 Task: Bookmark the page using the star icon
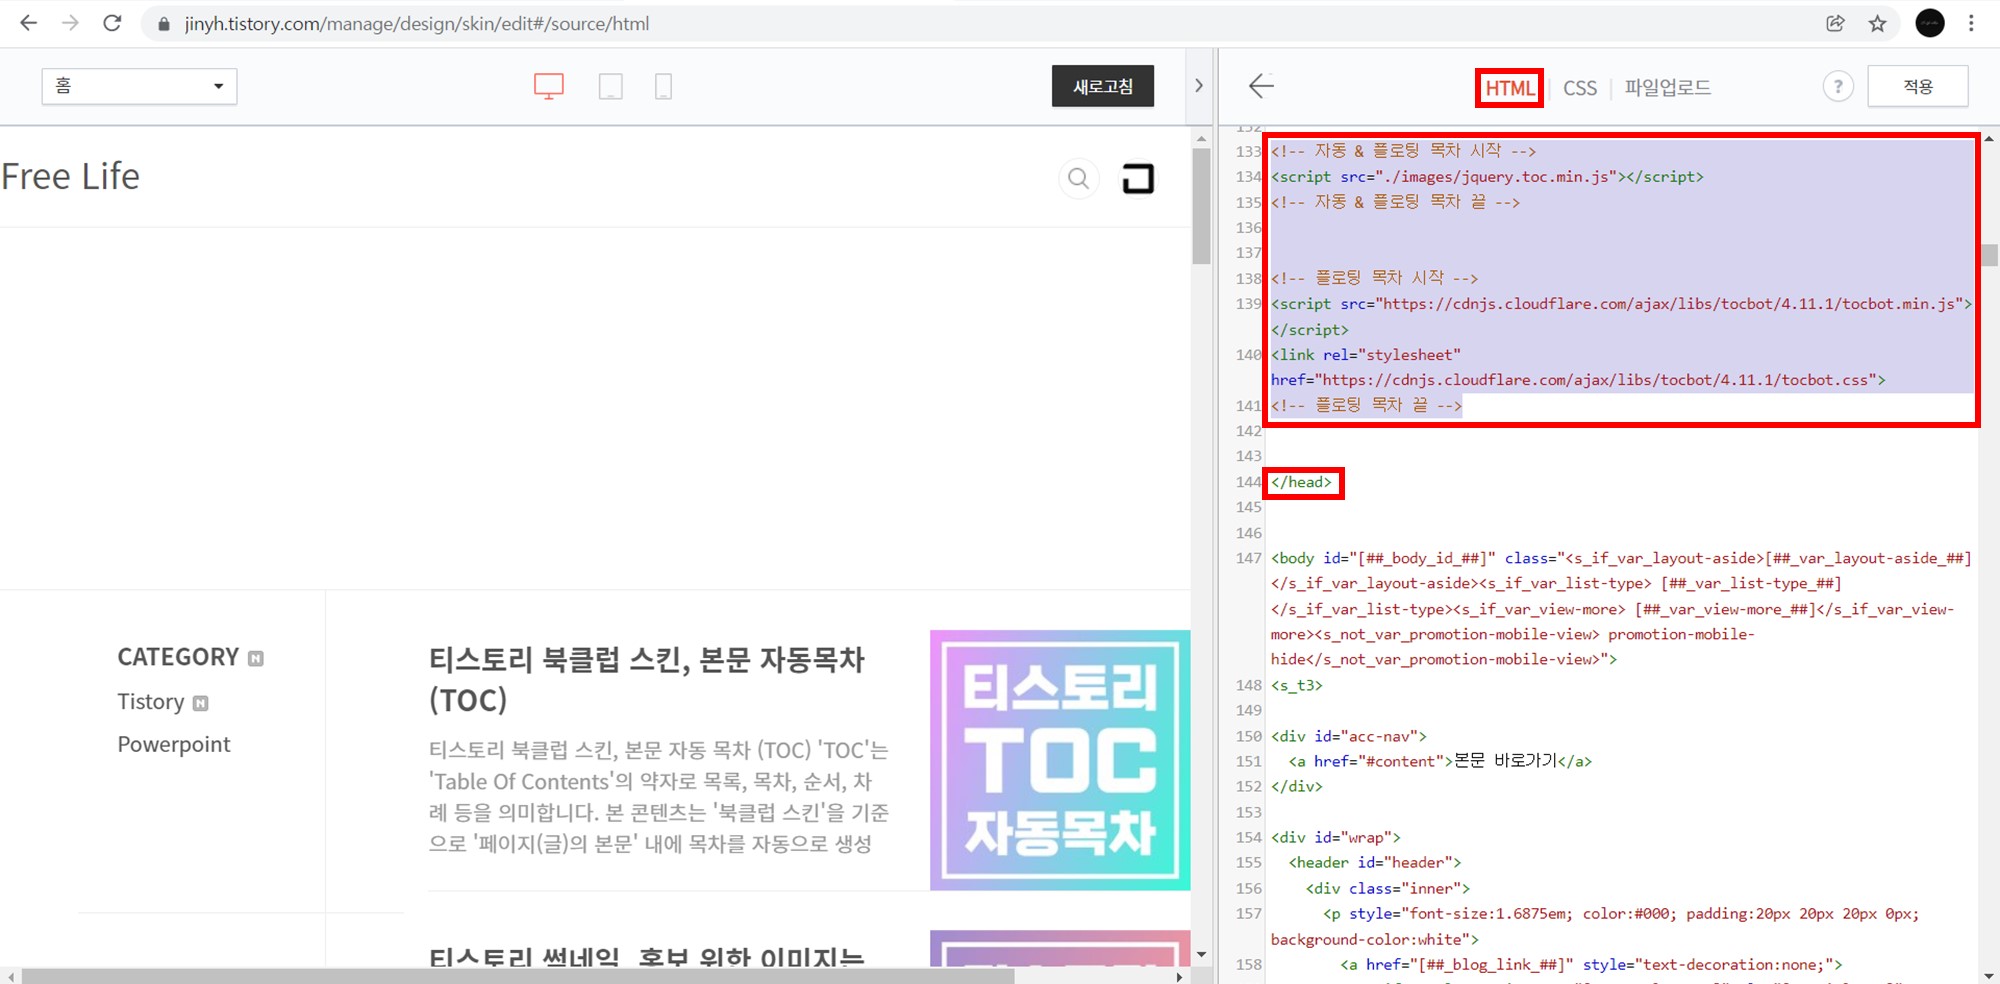point(1877,23)
